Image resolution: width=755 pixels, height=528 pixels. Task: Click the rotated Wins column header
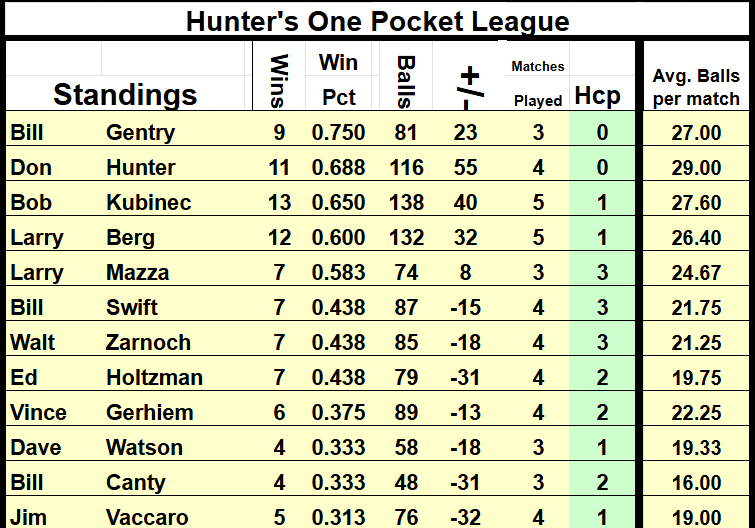click(280, 78)
